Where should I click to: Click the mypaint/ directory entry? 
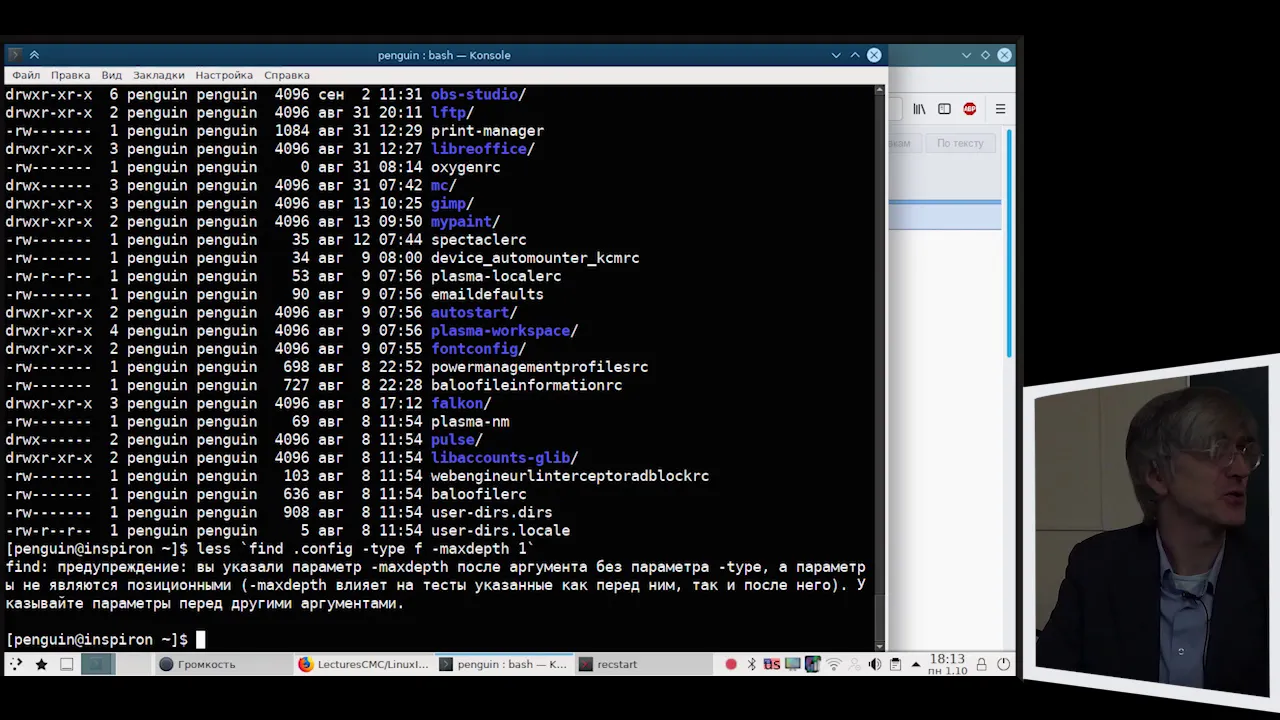pyautogui.click(x=465, y=222)
